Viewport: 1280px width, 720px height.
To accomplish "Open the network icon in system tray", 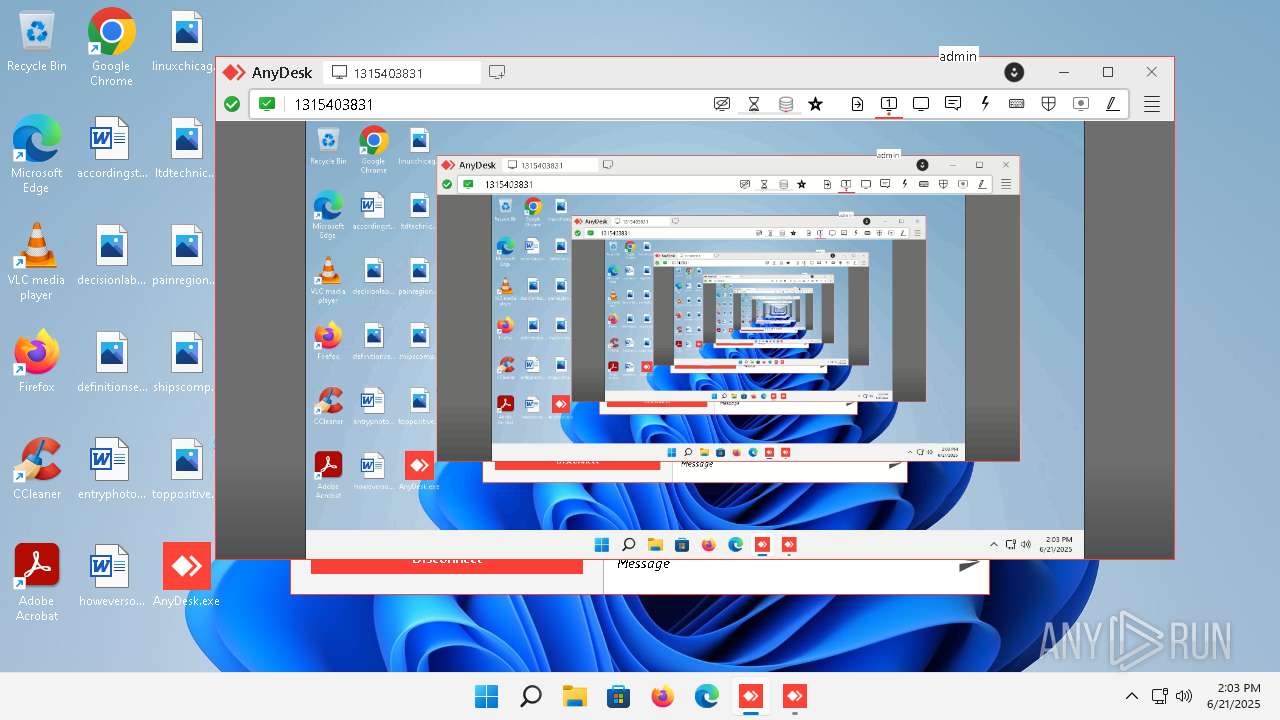I will [1160, 696].
